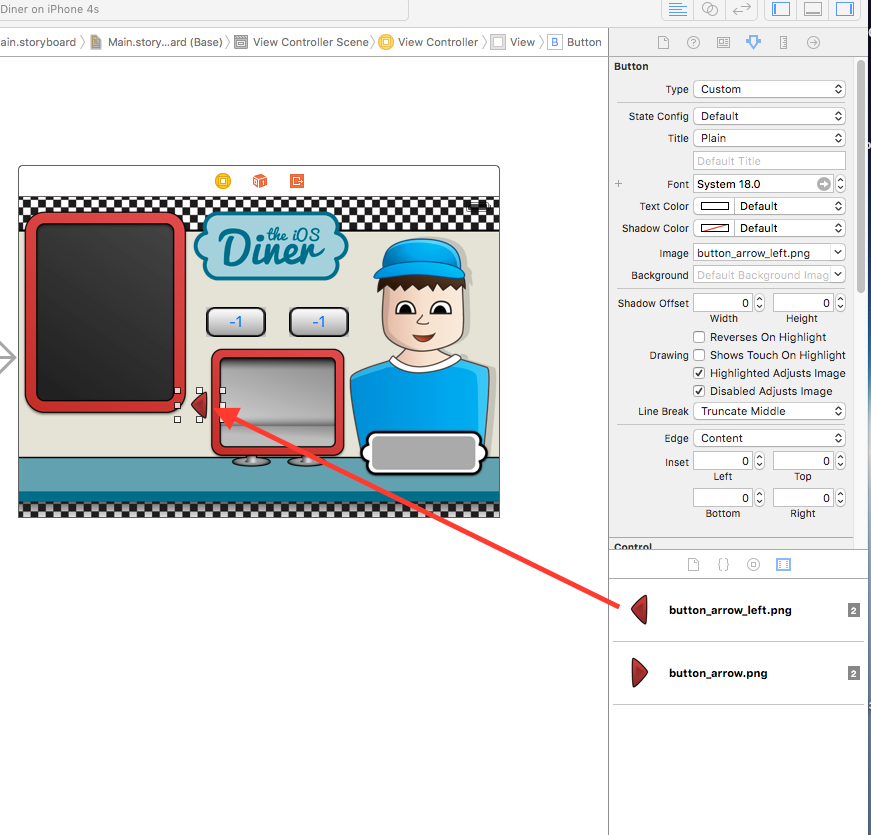The image size is (871, 835).
Task: Click the Inset Top field
Action: 803,461
